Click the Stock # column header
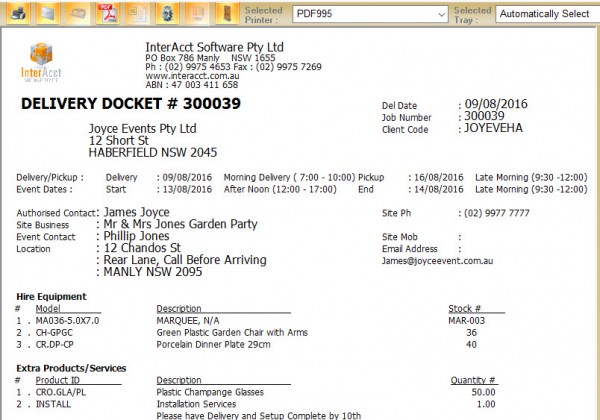Viewport: 600px width, 420px height. (465, 308)
